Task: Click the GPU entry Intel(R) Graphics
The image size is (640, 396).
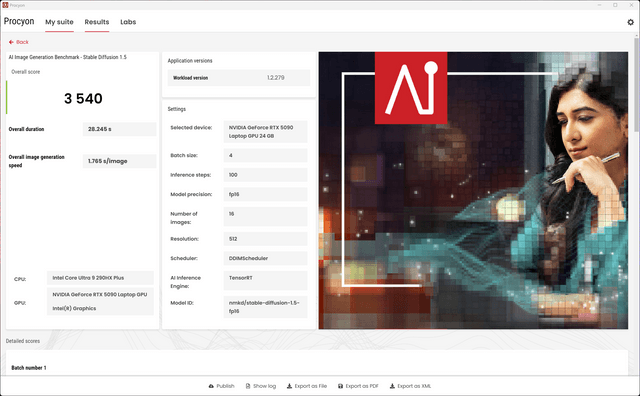Action: [74, 309]
